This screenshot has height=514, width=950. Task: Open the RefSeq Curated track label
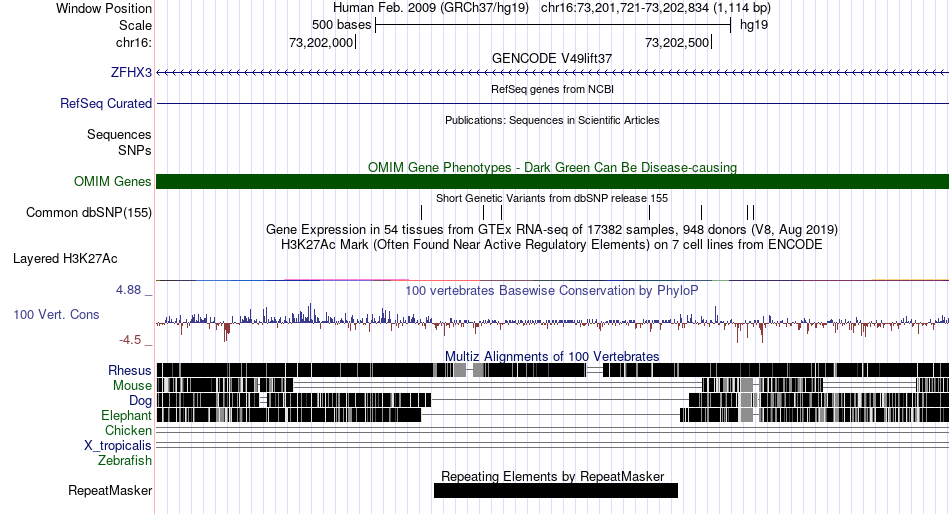tap(106, 104)
